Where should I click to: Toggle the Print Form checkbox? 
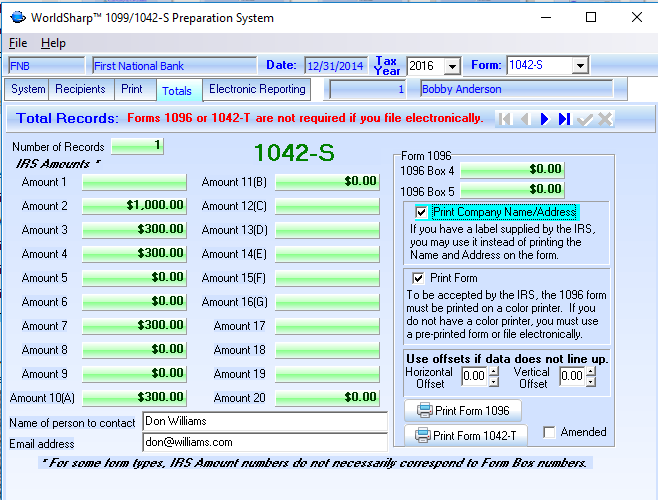click(418, 277)
